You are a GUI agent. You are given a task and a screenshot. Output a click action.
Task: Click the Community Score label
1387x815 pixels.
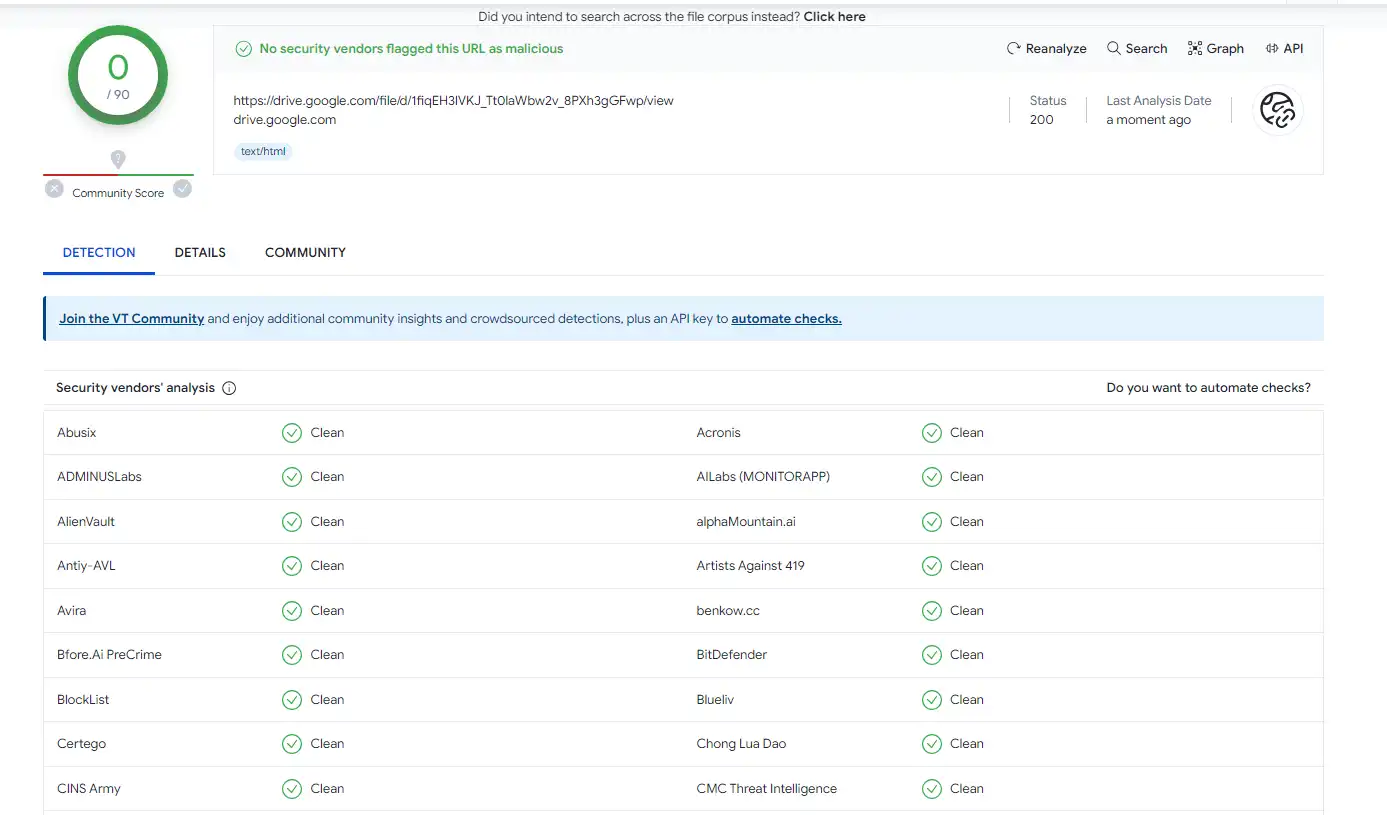118,193
